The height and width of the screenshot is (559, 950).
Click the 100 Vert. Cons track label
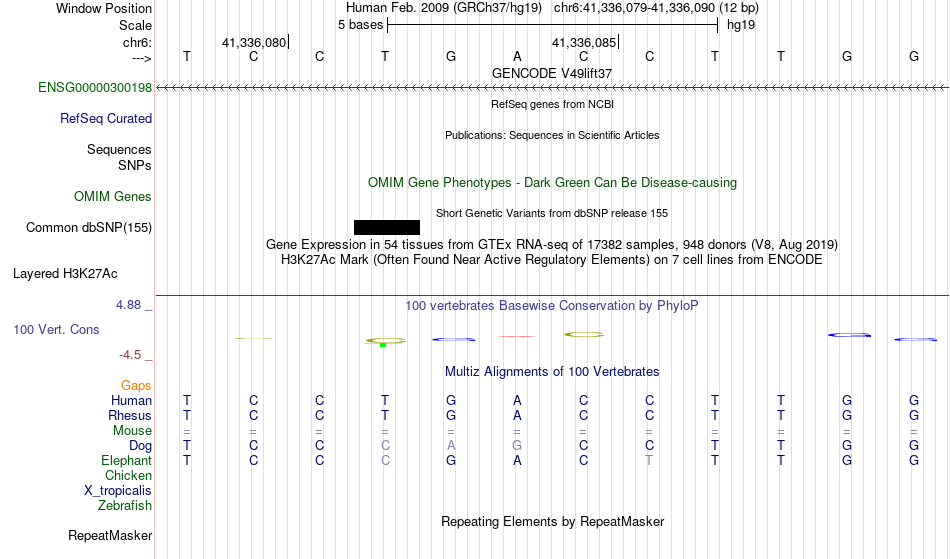tap(56, 329)
